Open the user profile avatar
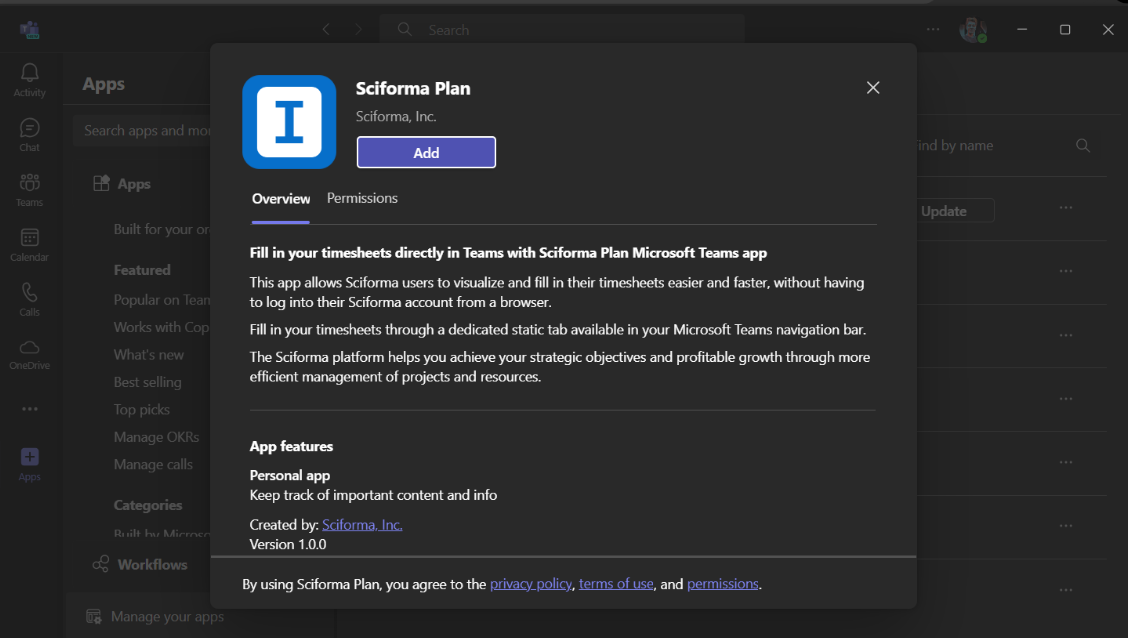 pyautogui.click(x=972, y=30)
